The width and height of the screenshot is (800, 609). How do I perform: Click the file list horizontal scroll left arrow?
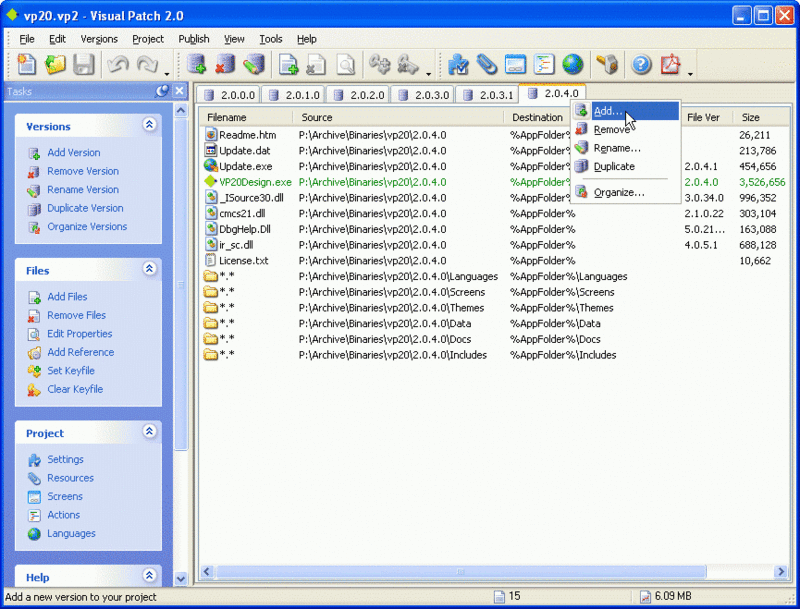(x=207, y=571)
